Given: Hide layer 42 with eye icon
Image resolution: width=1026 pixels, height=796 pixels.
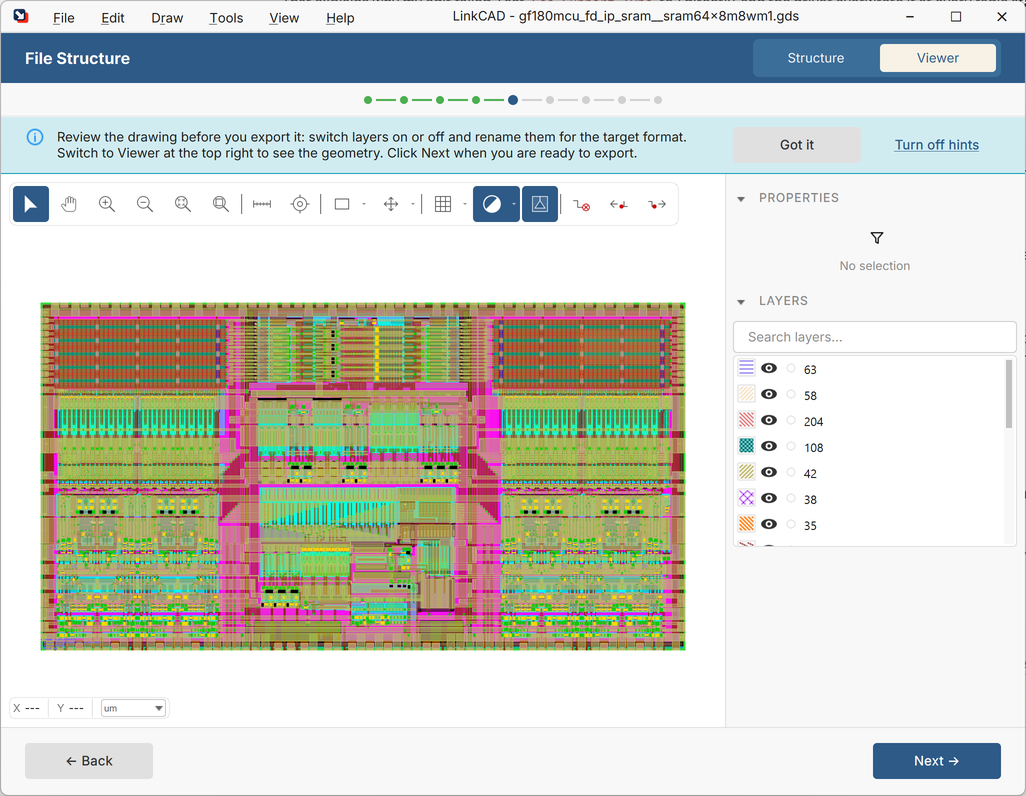Looking at the screenshot, I should 769,472.
